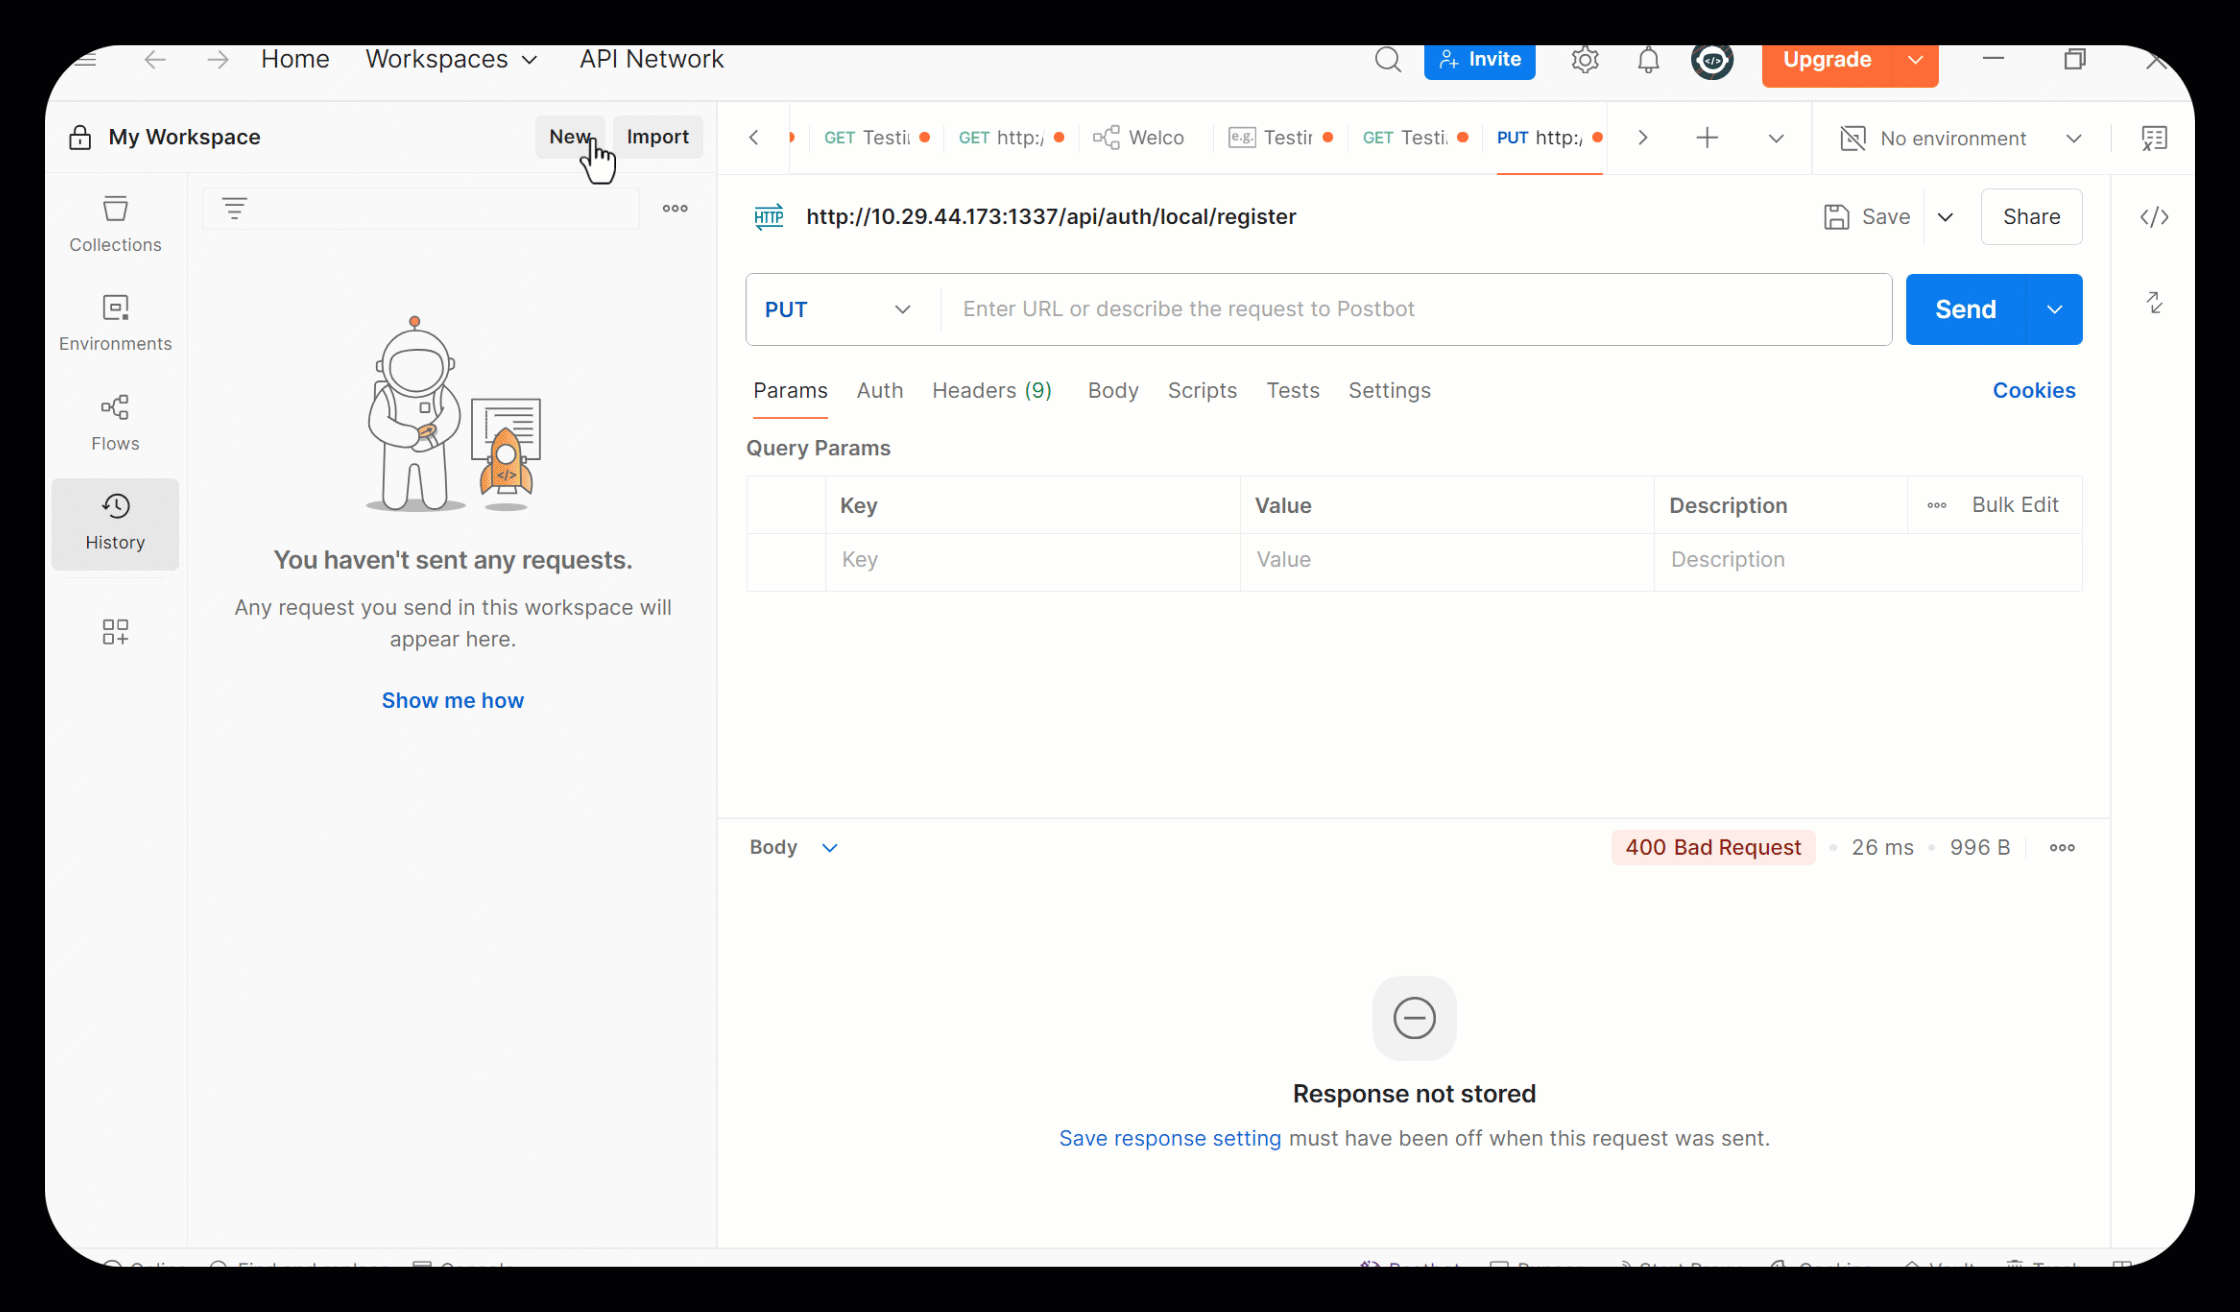
Task: Switch to the Headers (9) tab
Action: click(x=991, y=390)
